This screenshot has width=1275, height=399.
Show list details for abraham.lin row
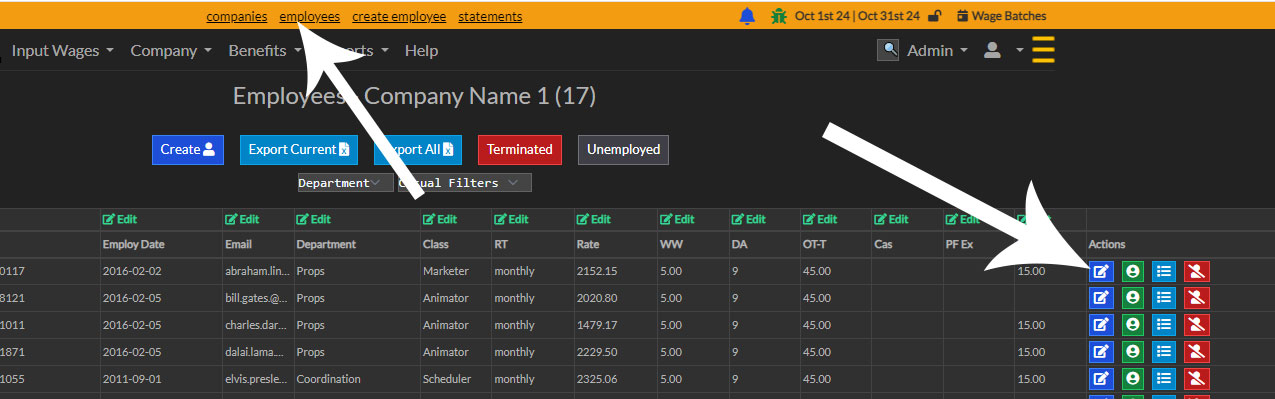point(1164,271)
